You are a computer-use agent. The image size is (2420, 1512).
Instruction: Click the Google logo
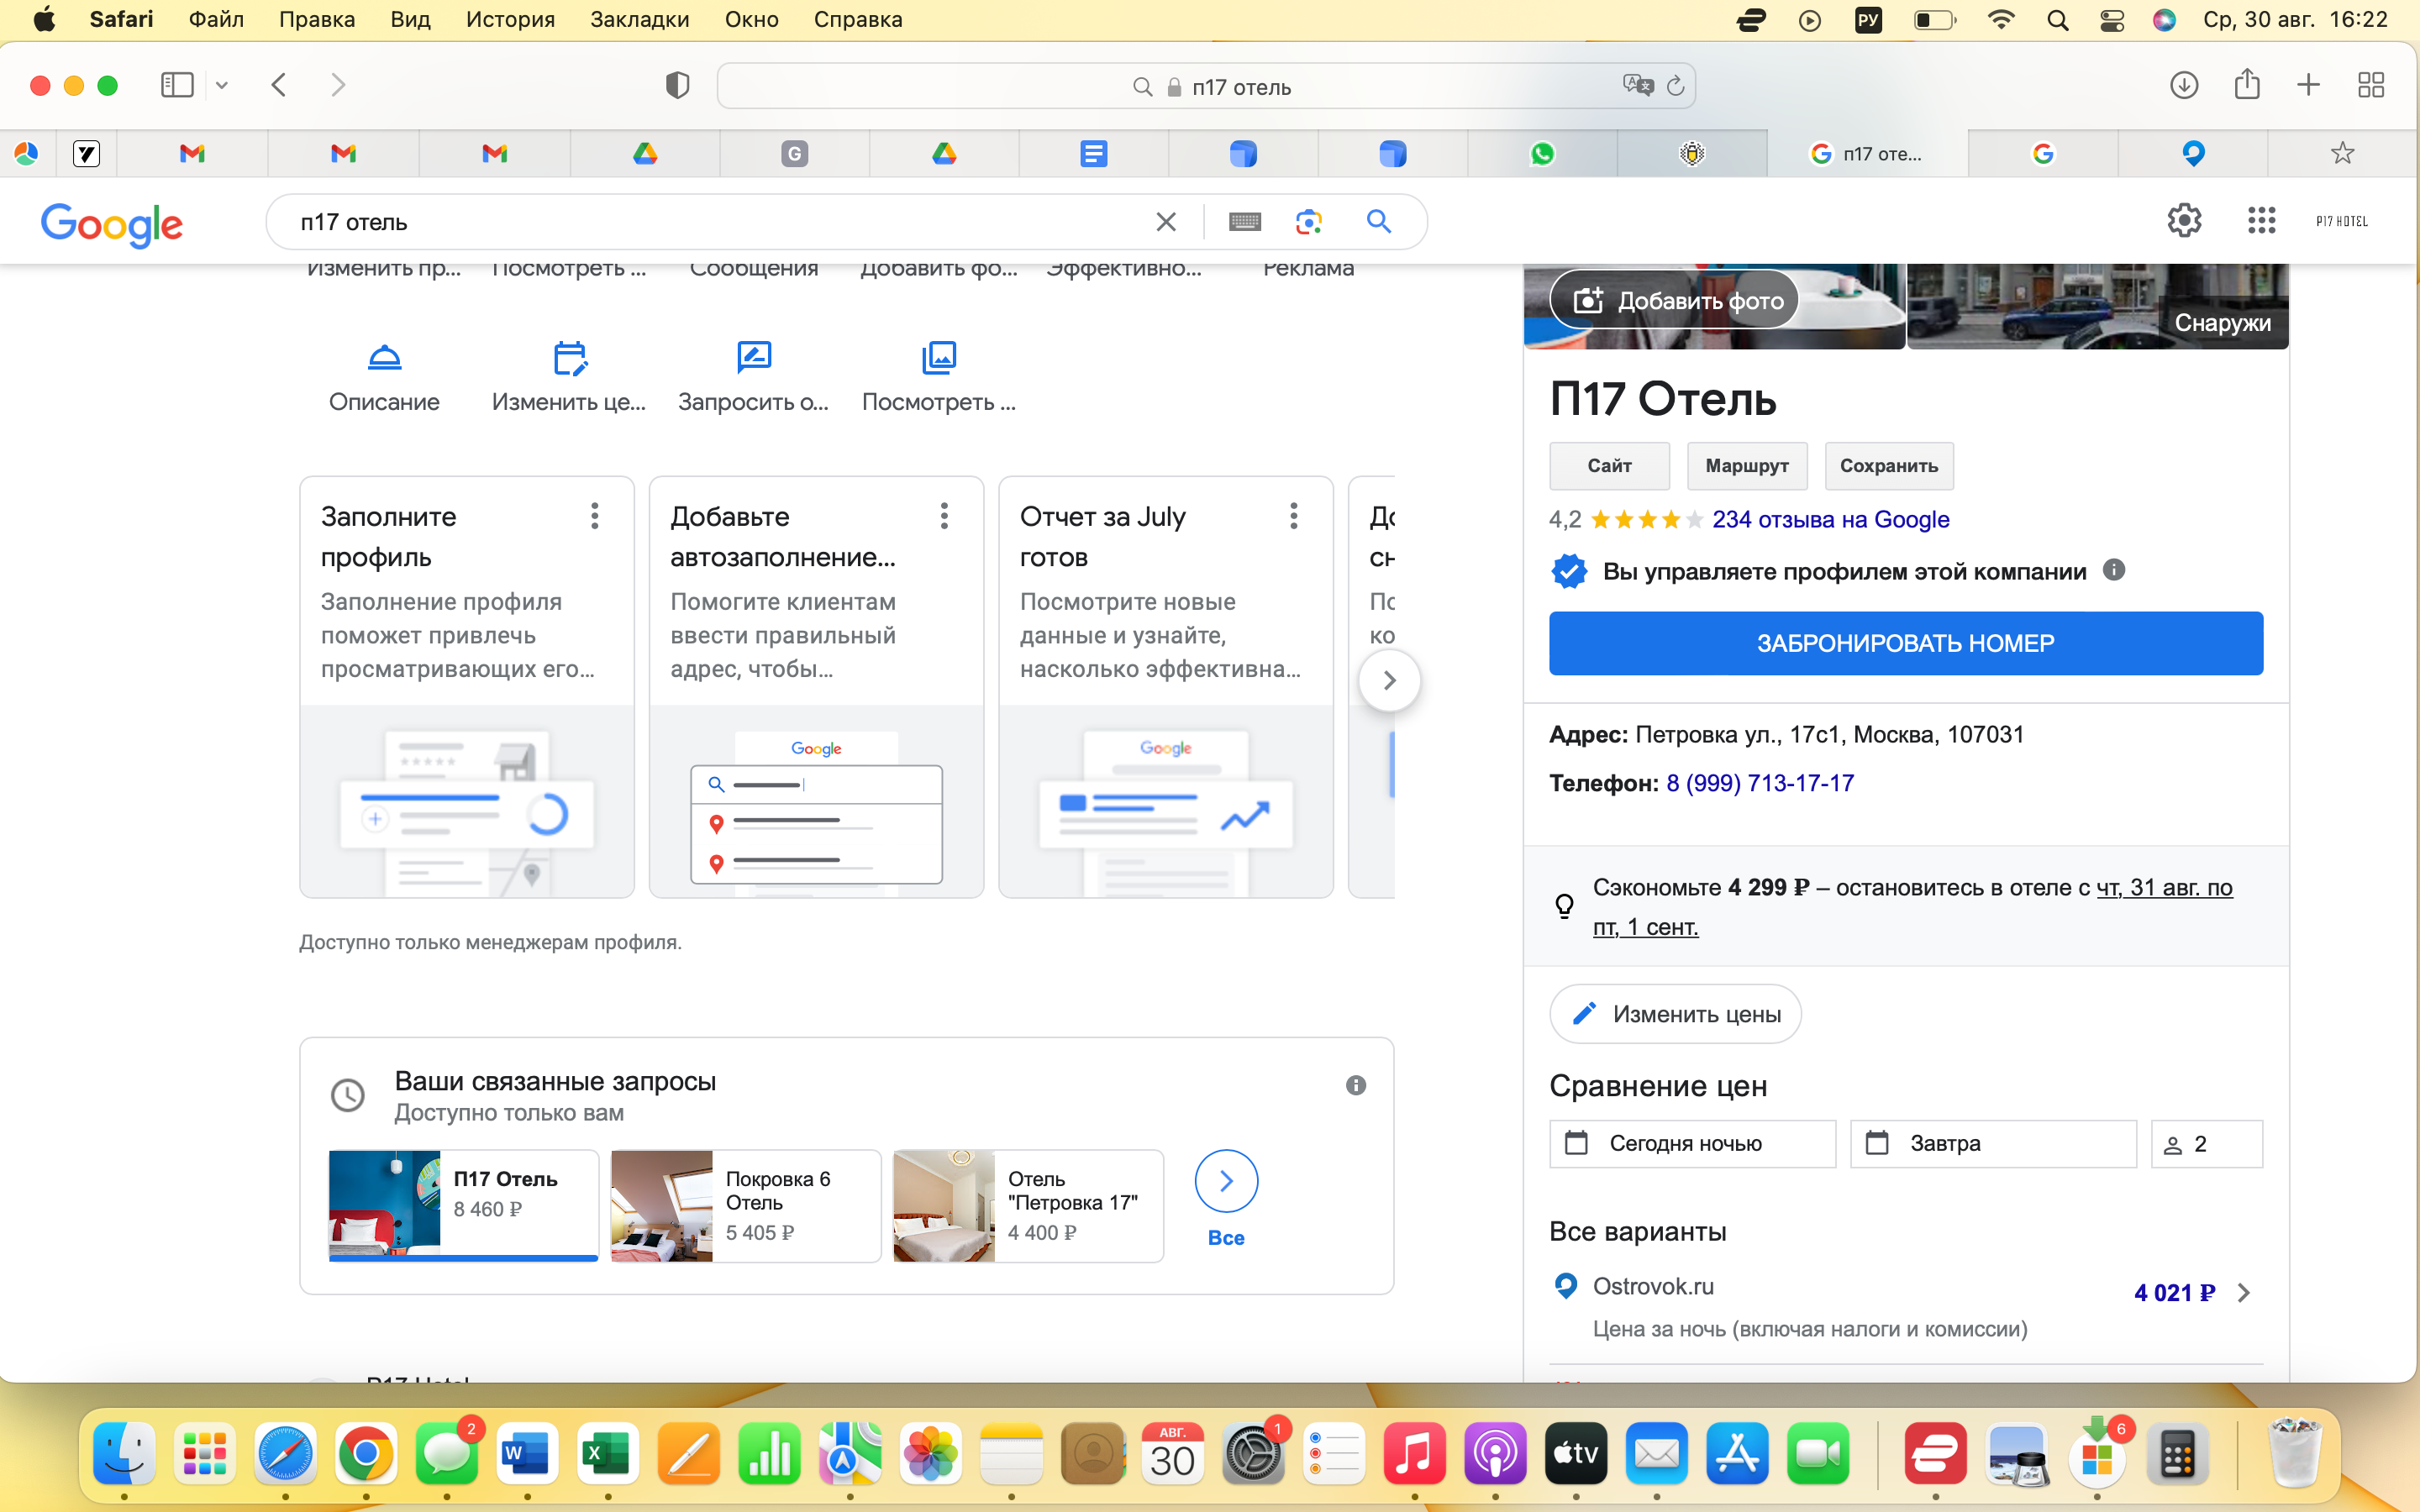[x=112, y=224]
